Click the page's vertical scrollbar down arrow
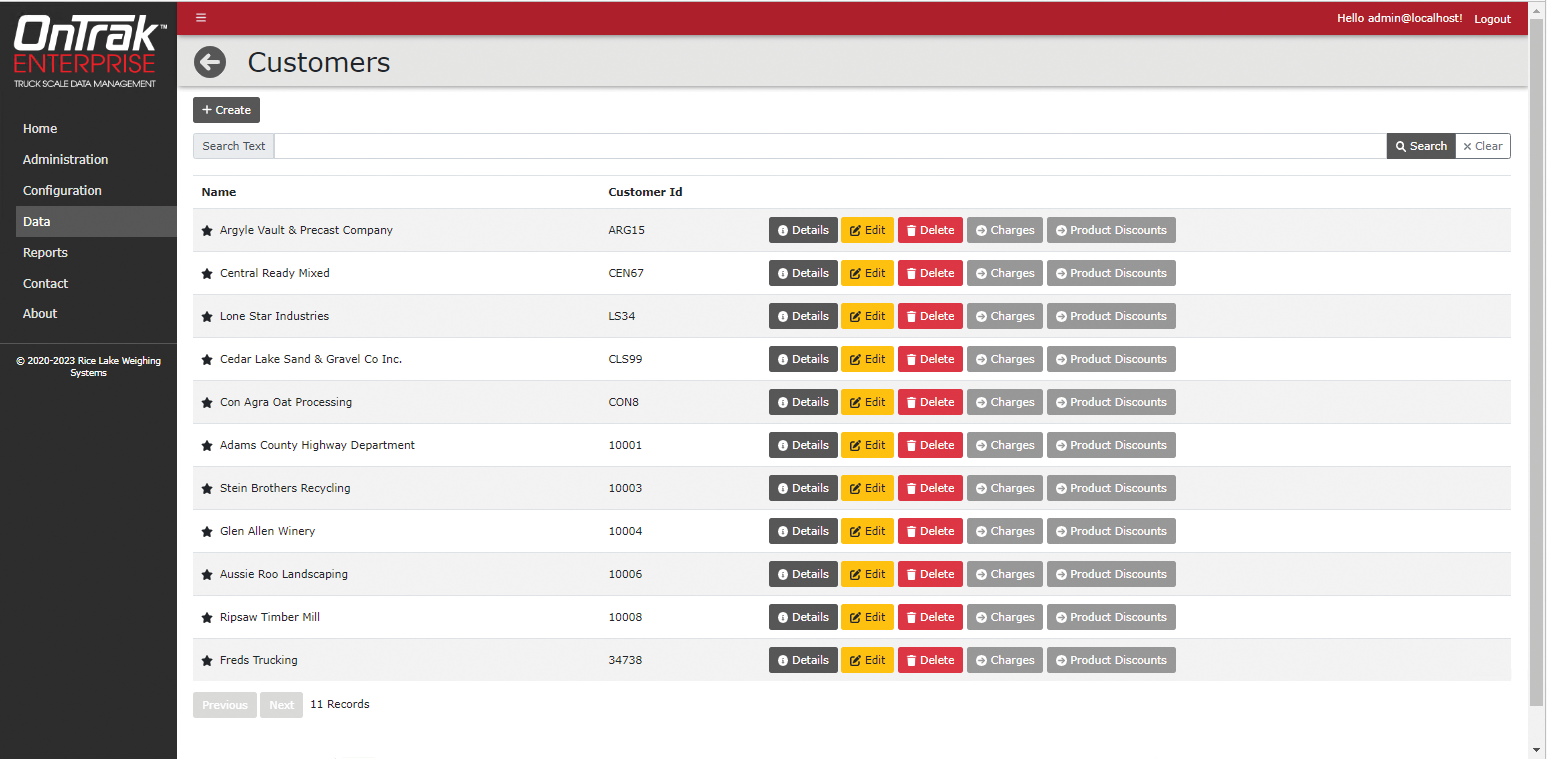 [1537, 750]
